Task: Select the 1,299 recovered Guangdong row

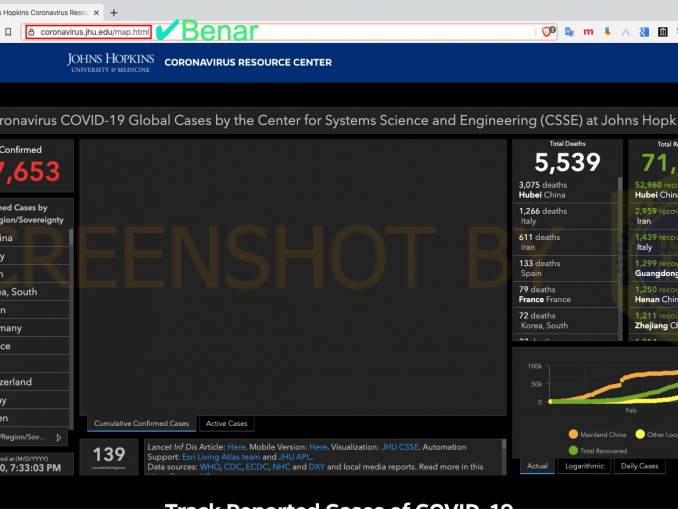Action: click(654, 269)
